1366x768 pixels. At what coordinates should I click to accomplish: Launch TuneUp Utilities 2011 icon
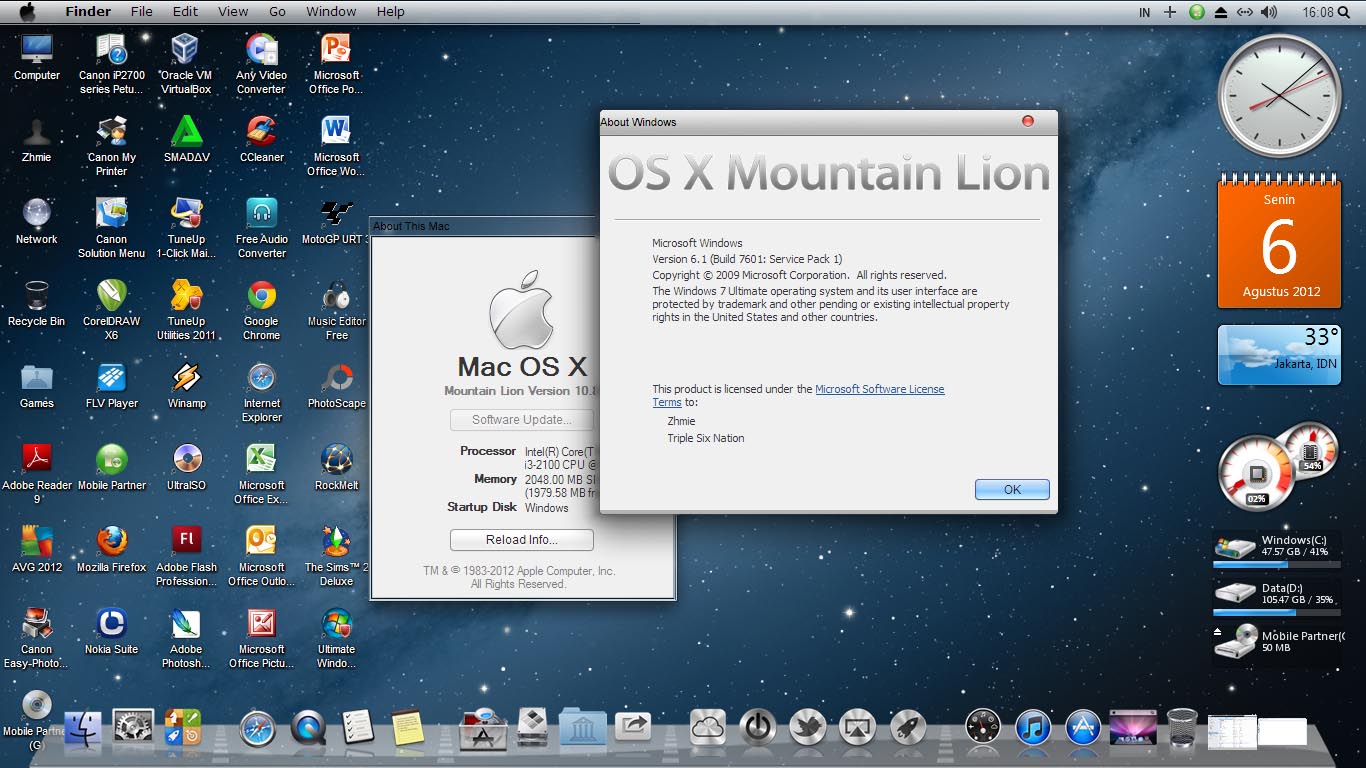point(186,311)
